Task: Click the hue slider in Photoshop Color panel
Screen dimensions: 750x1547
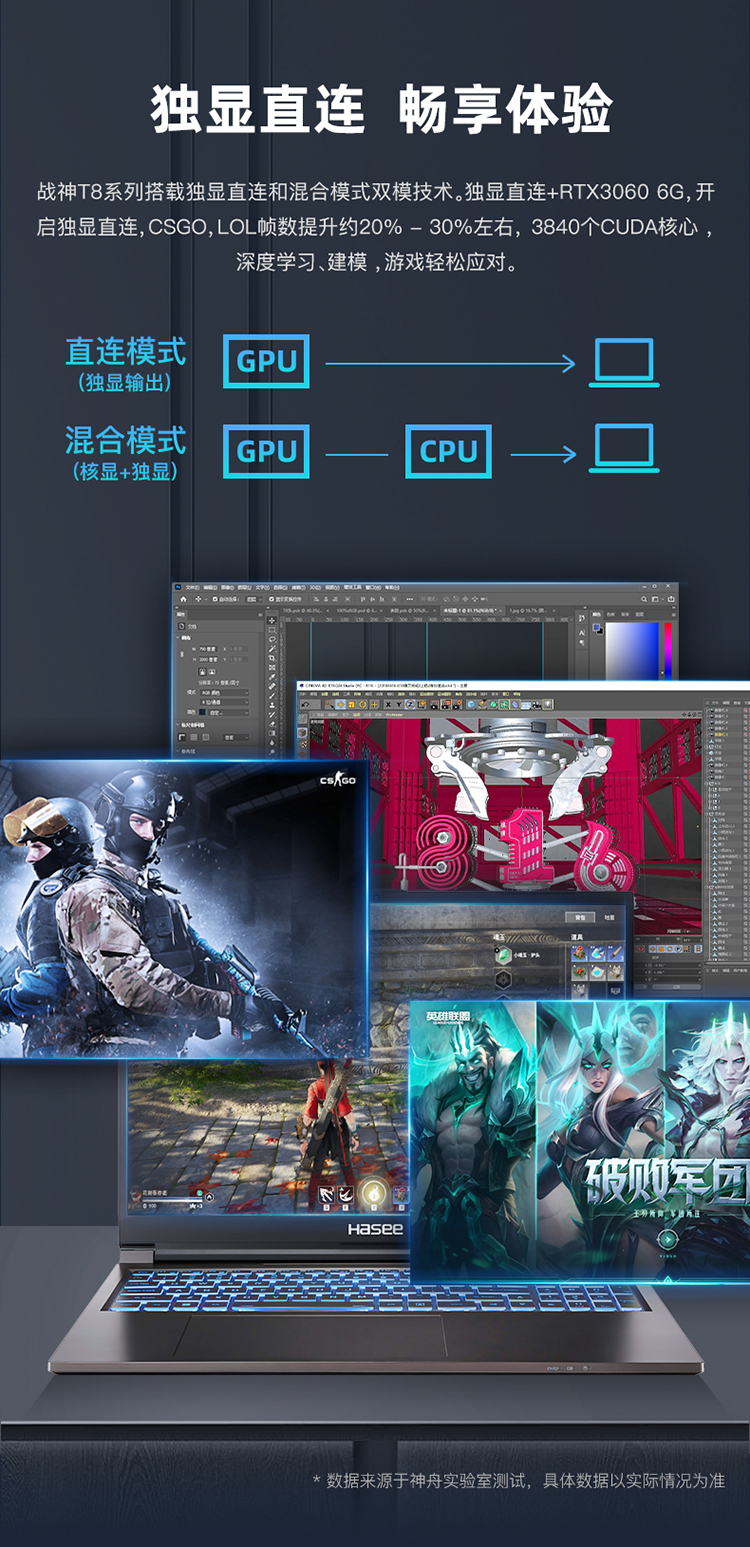Action: click(x=668, y=651)
